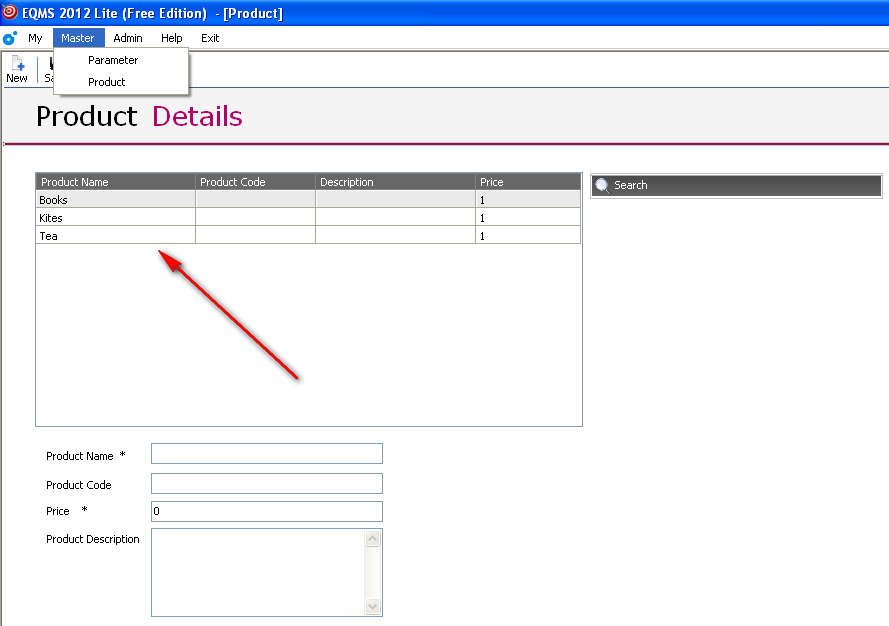Viewport: 889px width, 626px height.
Task: Click the blue icon beside My menu
Action: coord(10,38)
